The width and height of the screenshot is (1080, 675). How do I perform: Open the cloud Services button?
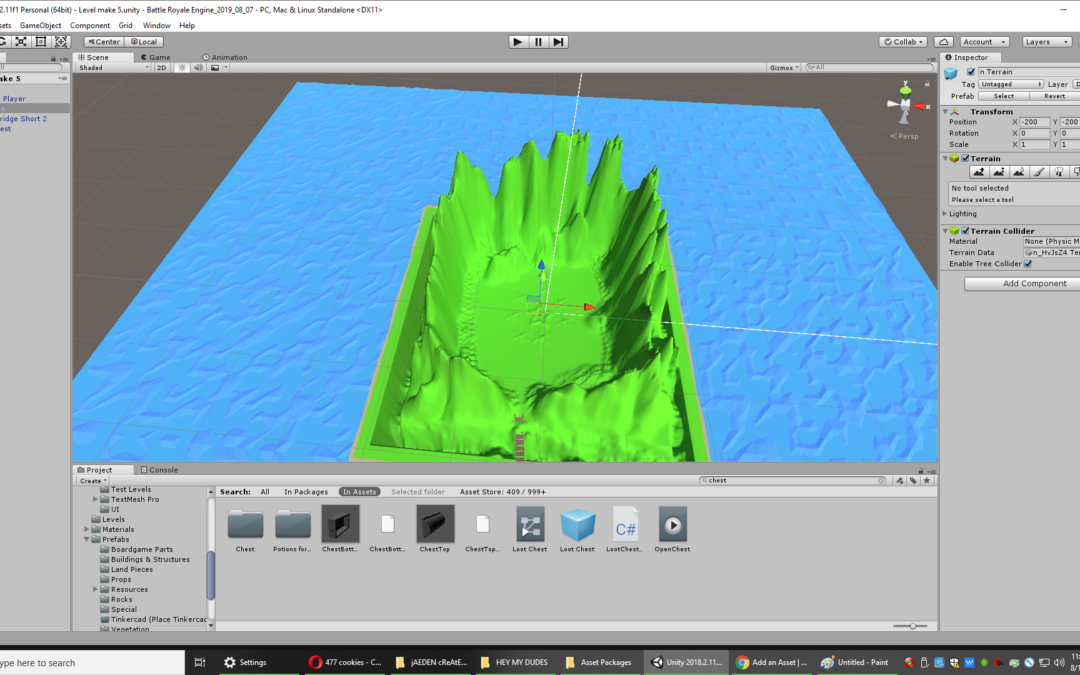click(x=944, y=42)
